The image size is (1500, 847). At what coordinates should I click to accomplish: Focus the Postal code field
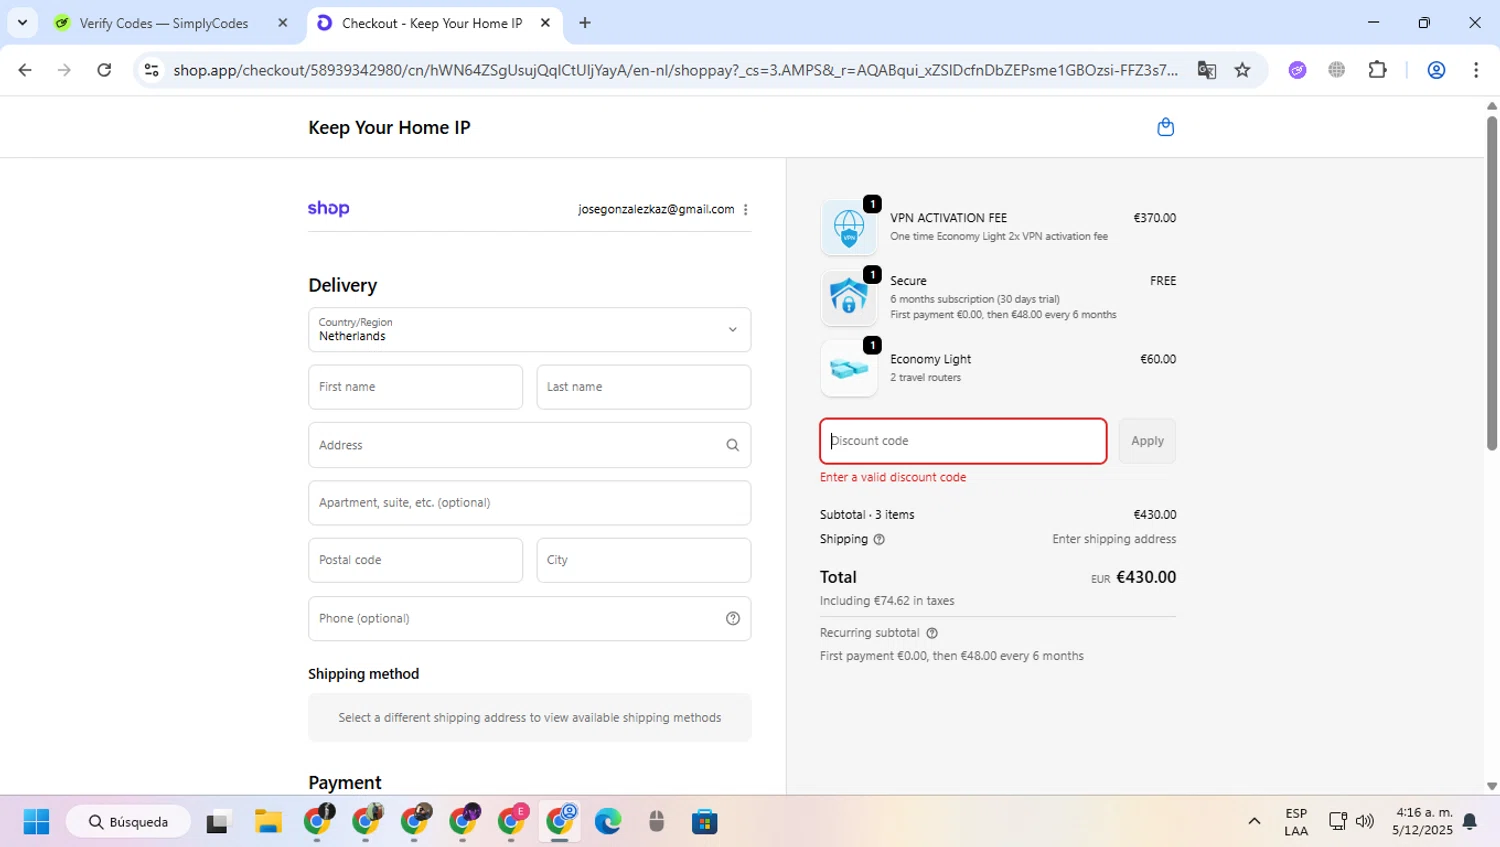(415, 560)
